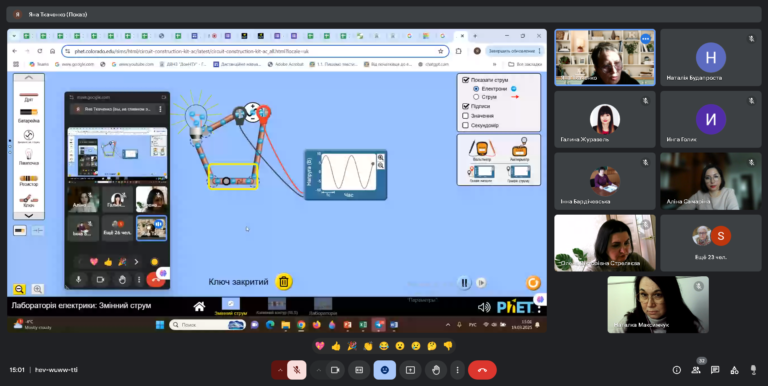The height and width of the screenshot is (386, 768).
Task: Expand the component toolbox up arrow
Action: [28, 78]
